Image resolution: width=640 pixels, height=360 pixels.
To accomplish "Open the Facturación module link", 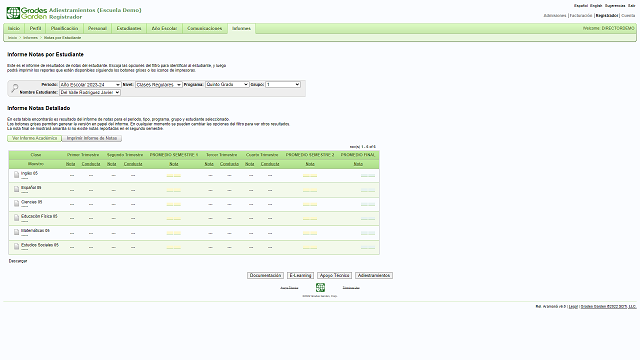I will tap(581, 16).
